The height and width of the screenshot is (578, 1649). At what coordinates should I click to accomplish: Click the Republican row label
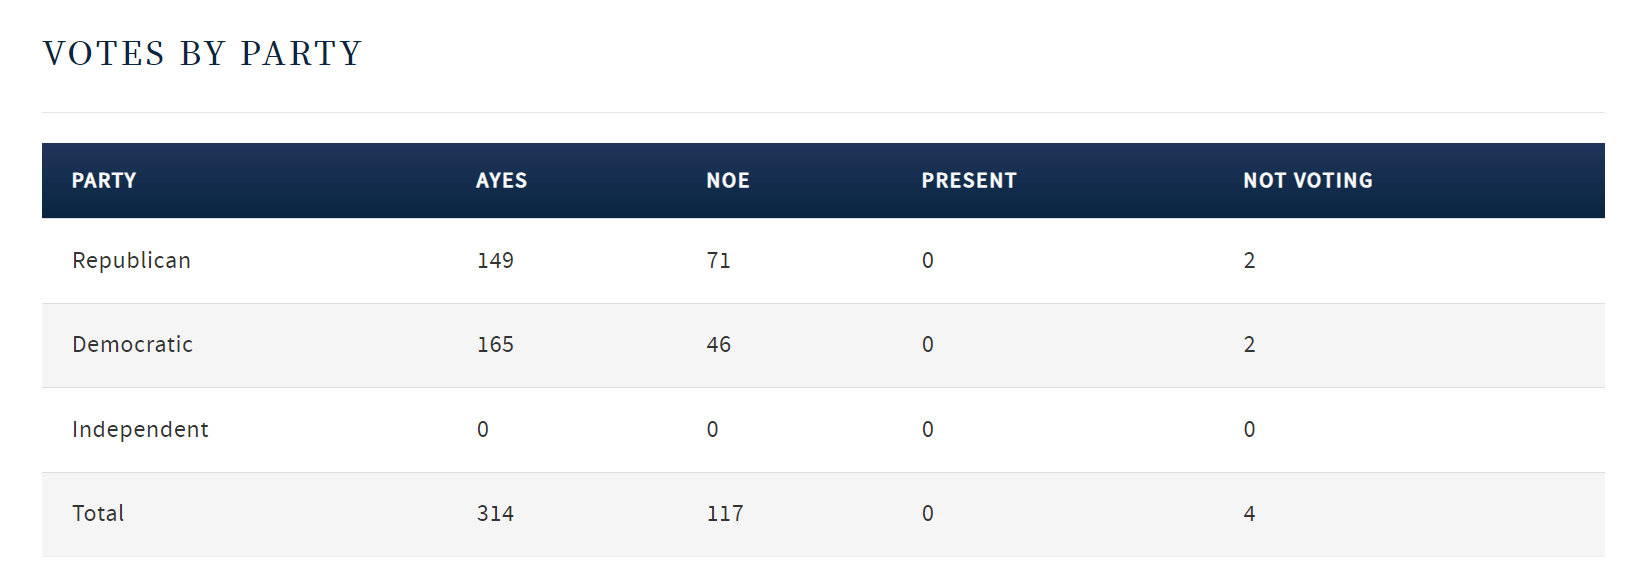click(x=131, y=261)
